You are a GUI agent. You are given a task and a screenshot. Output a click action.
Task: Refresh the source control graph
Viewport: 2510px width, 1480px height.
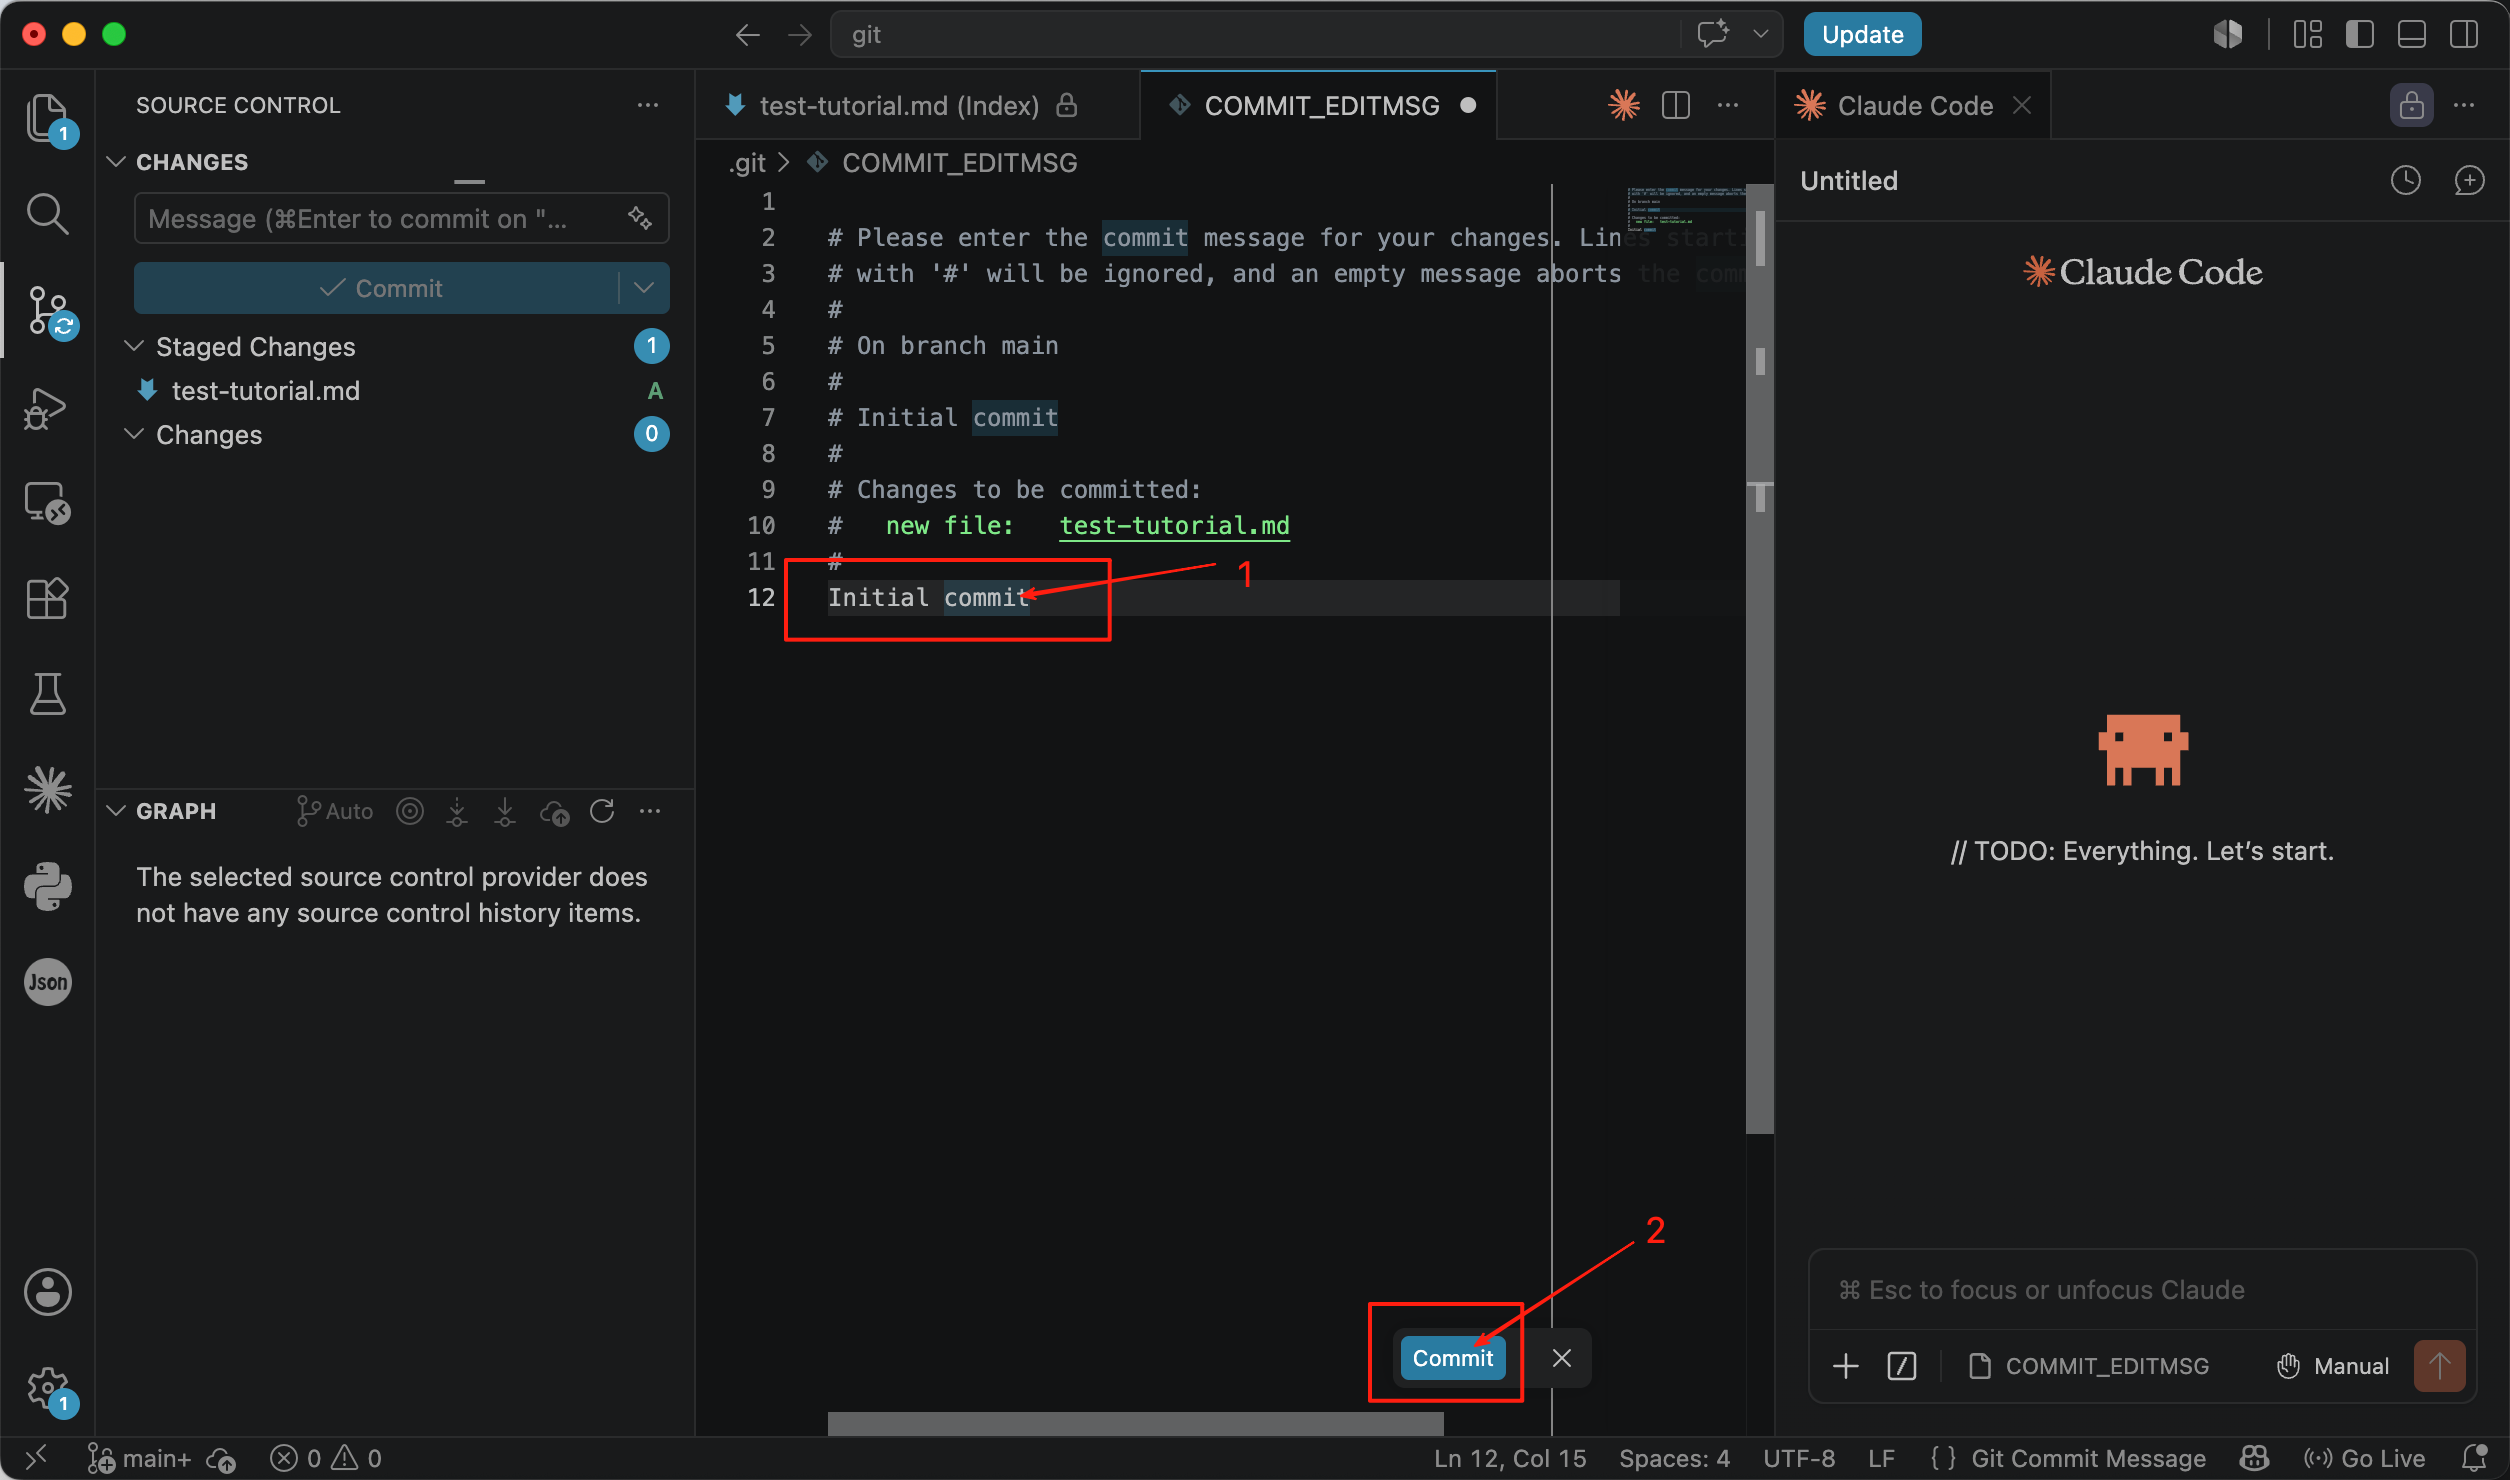click(x=602, y=811)
